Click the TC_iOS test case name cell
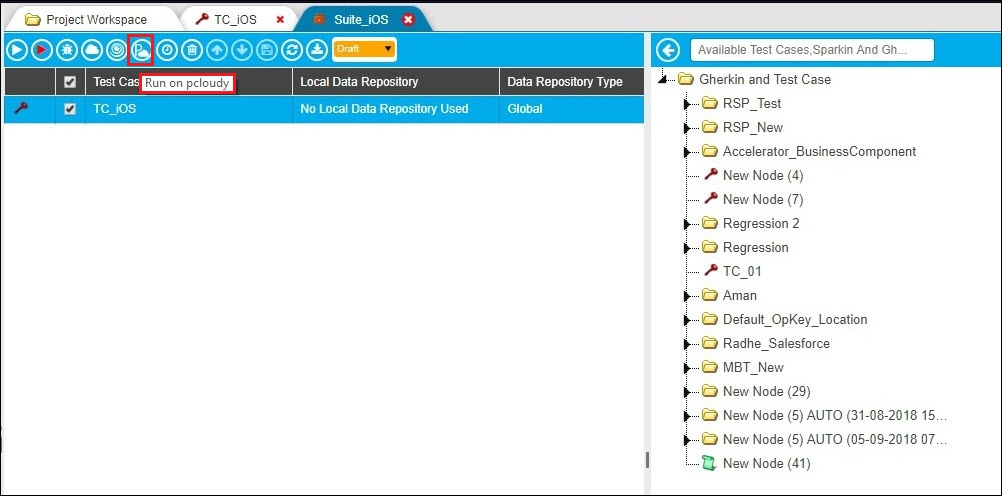The width and height of the screenshot is (1002, 496). [x=189, y=109]
